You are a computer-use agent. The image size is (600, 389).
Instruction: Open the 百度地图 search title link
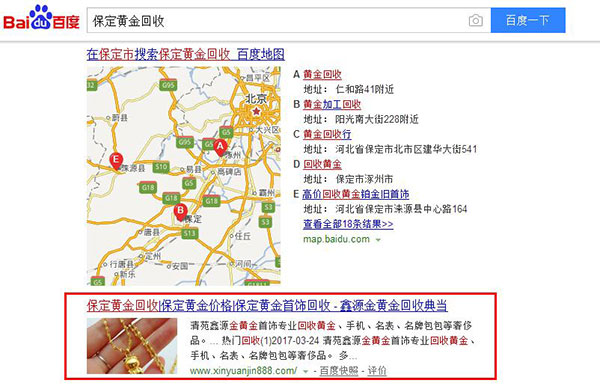pyautogui.click(x=185, y=54)
